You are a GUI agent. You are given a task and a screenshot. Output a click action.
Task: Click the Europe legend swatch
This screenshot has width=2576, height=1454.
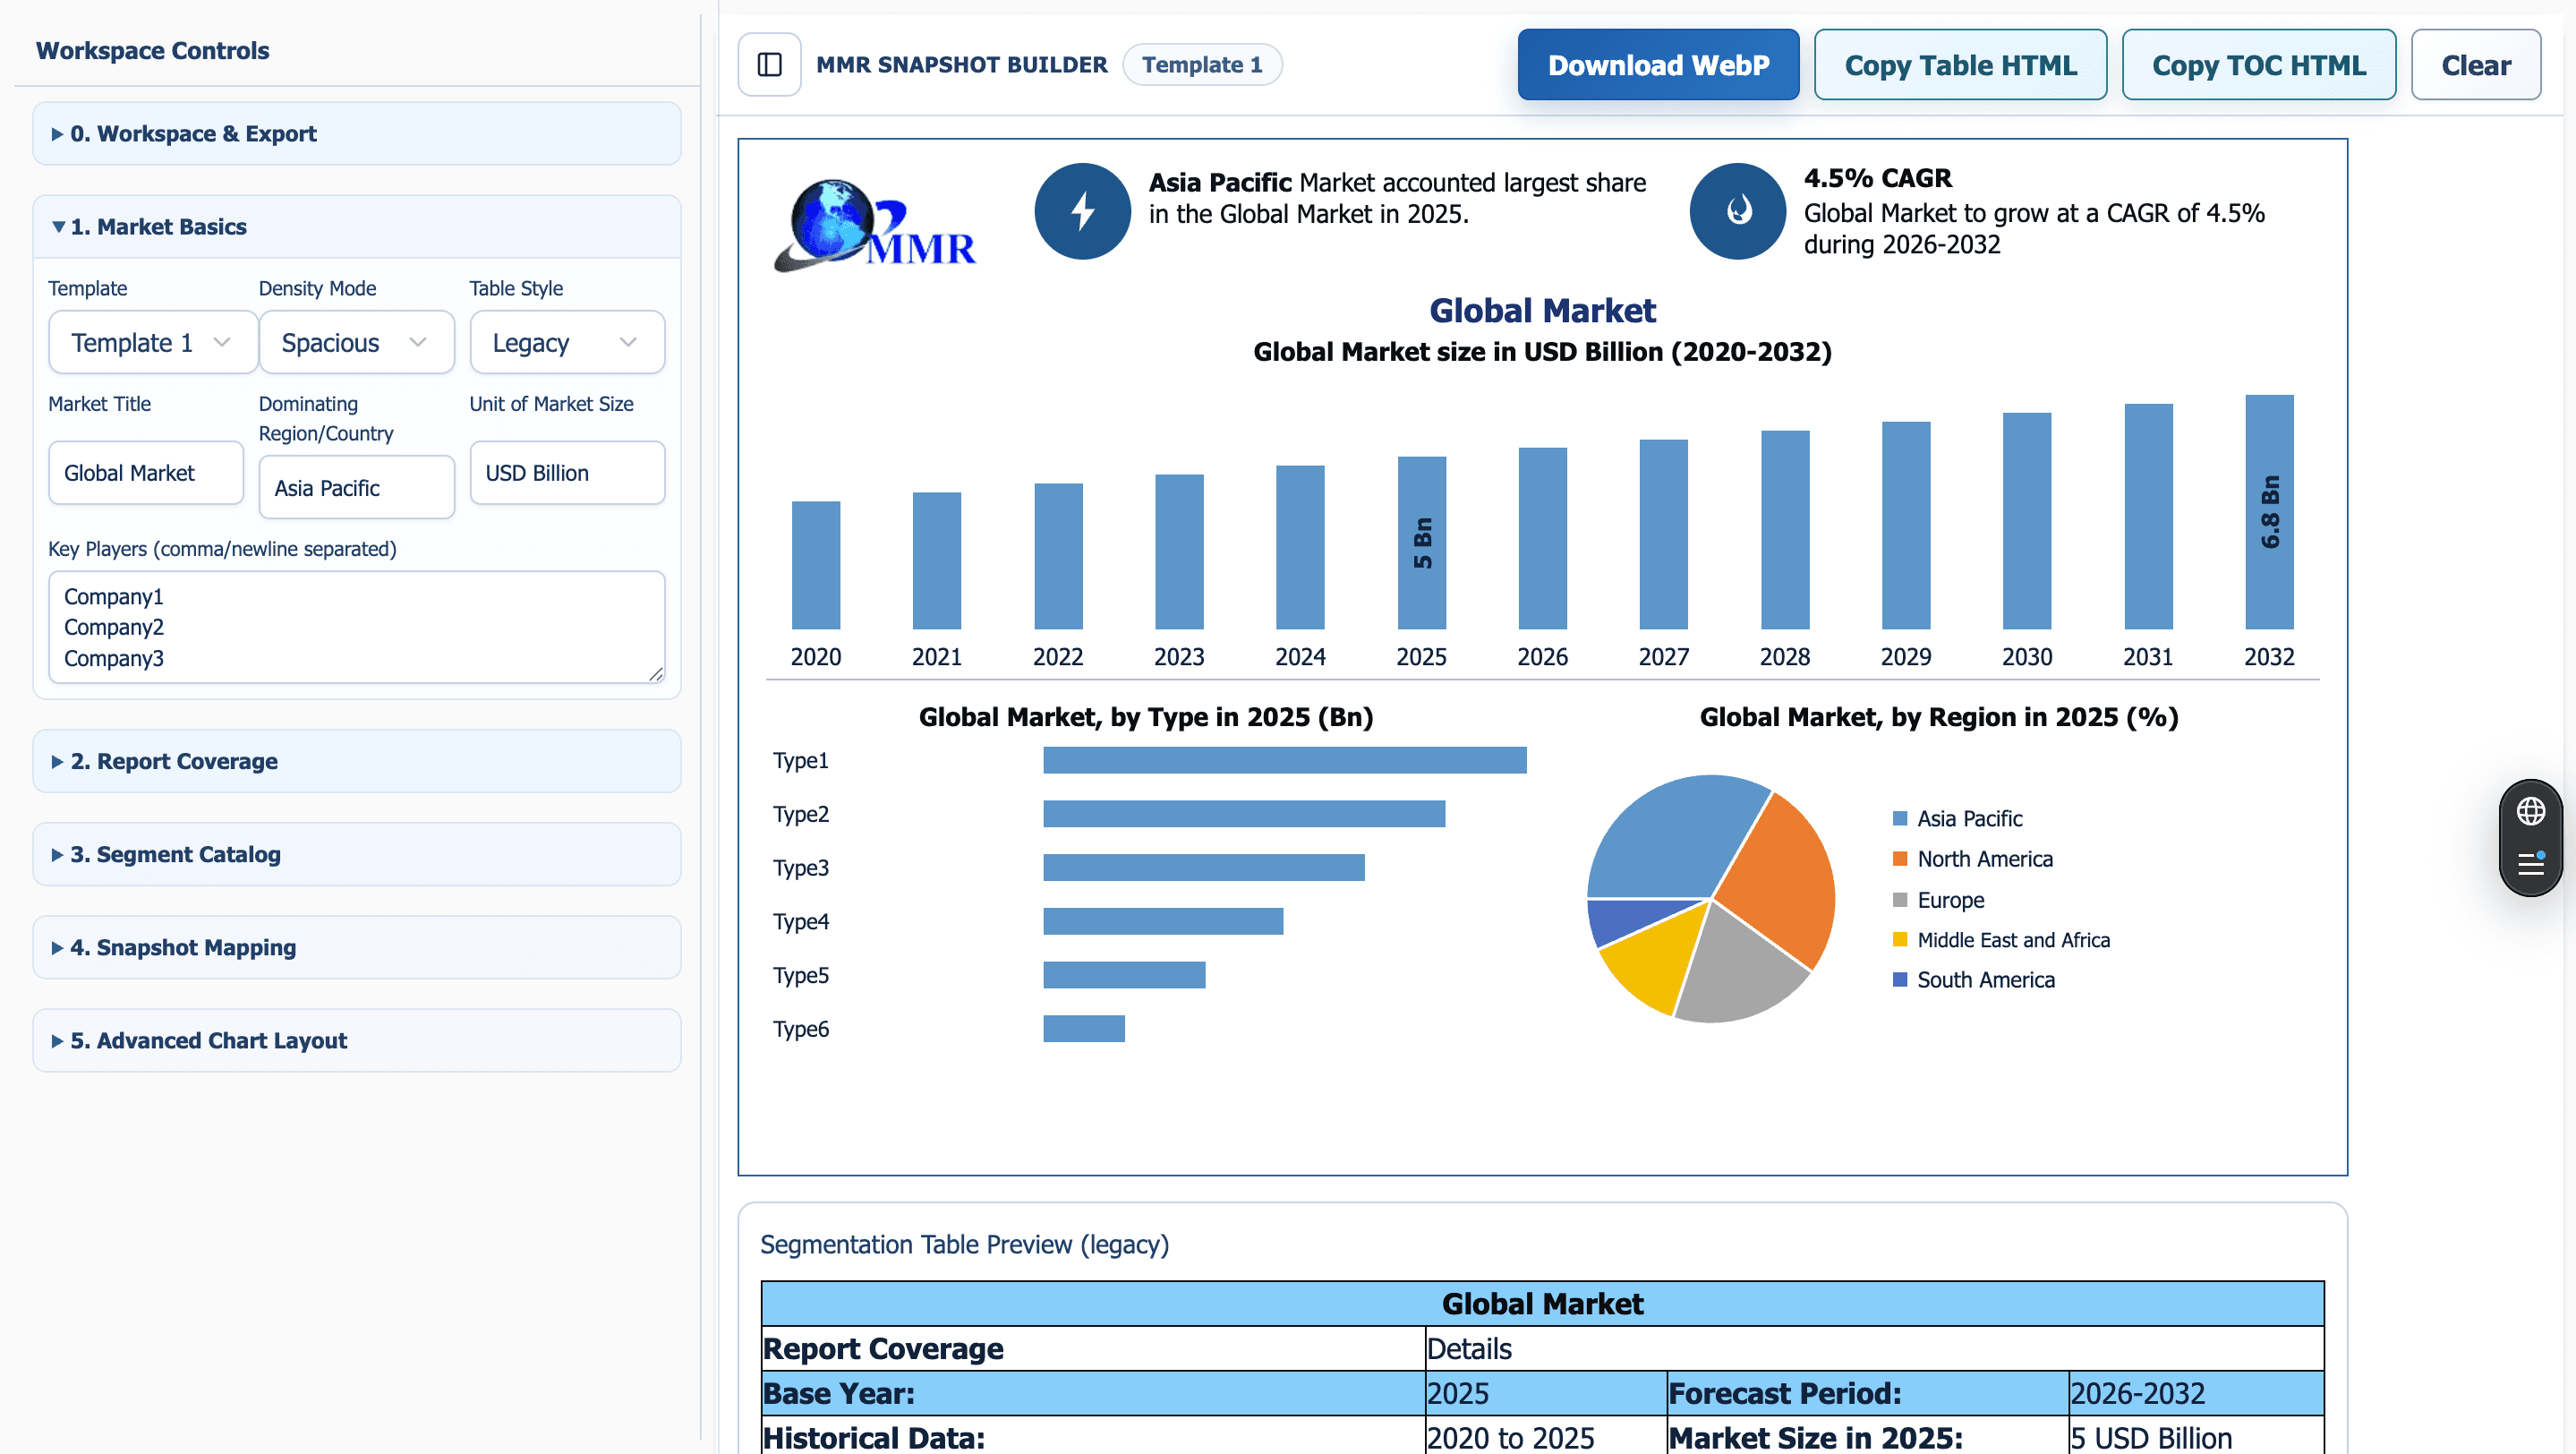[1900, 900]
